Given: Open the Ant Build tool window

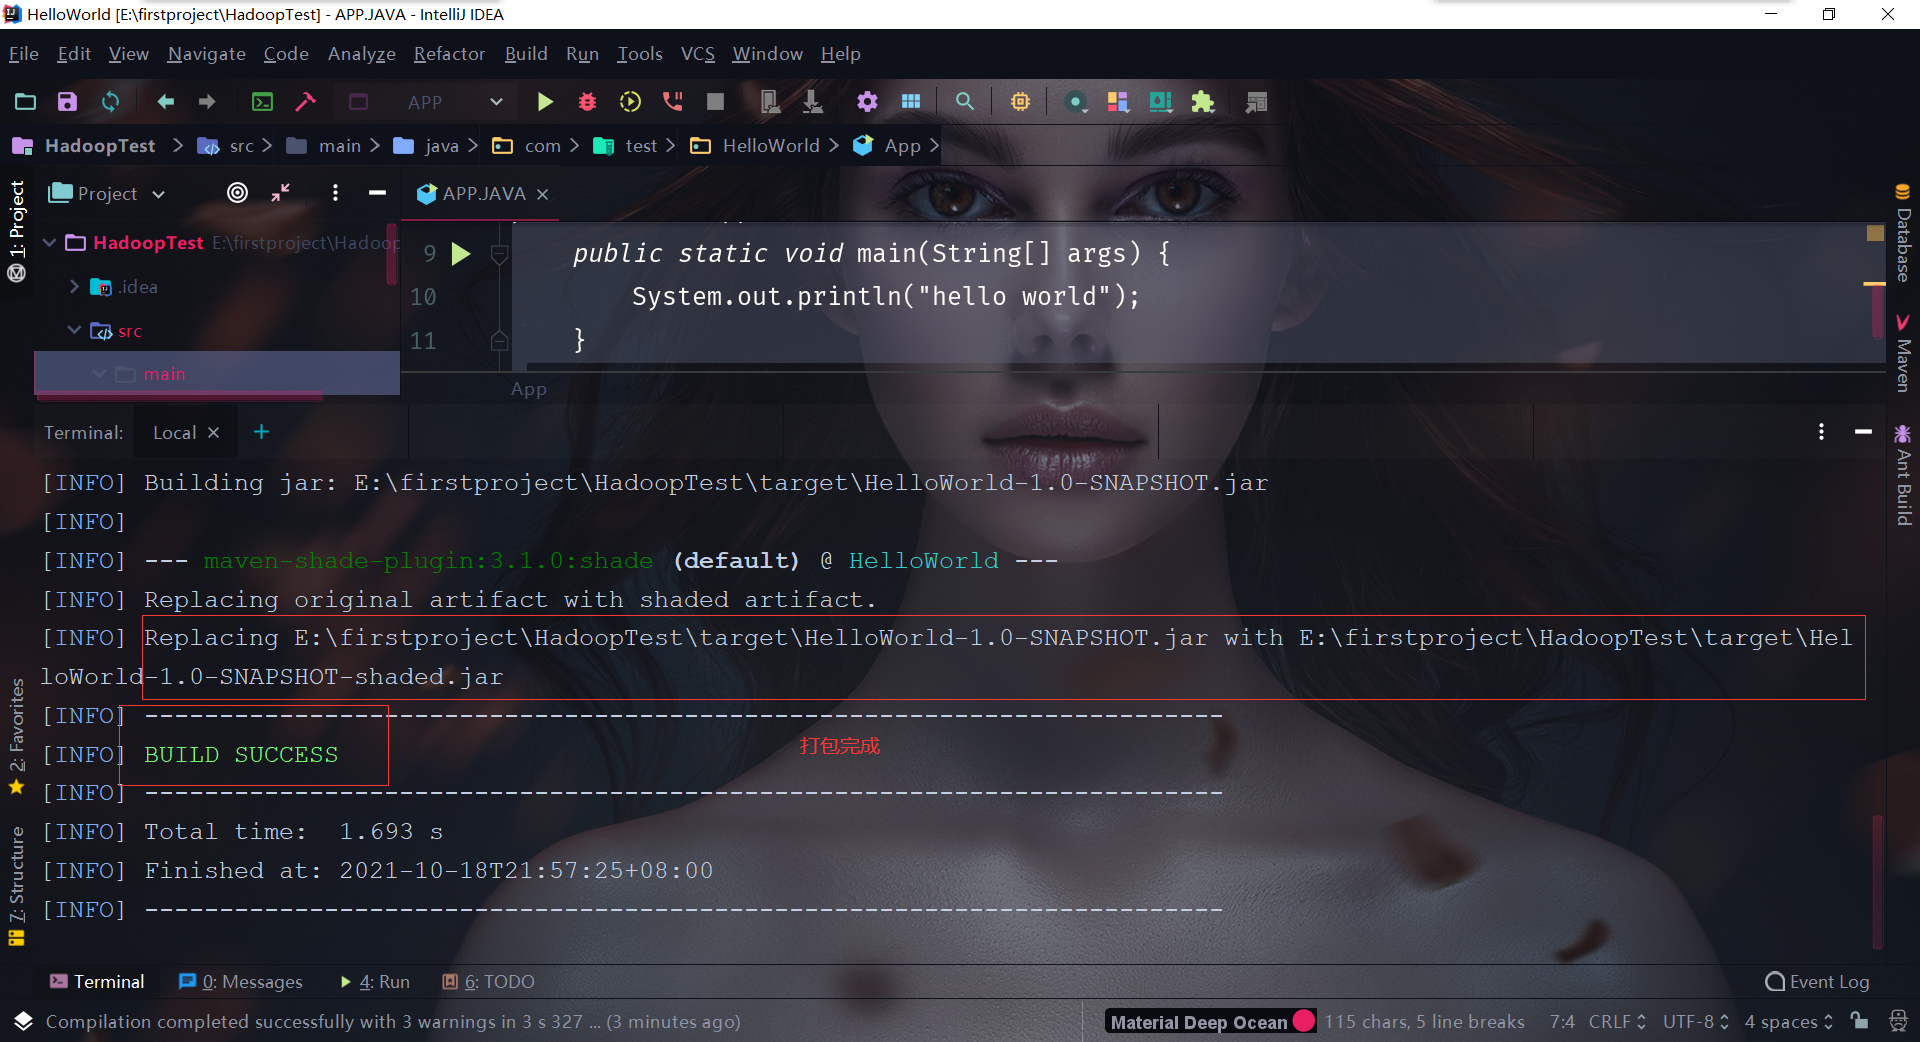Looking at the screenshot, I should (x=1903, y=475).
